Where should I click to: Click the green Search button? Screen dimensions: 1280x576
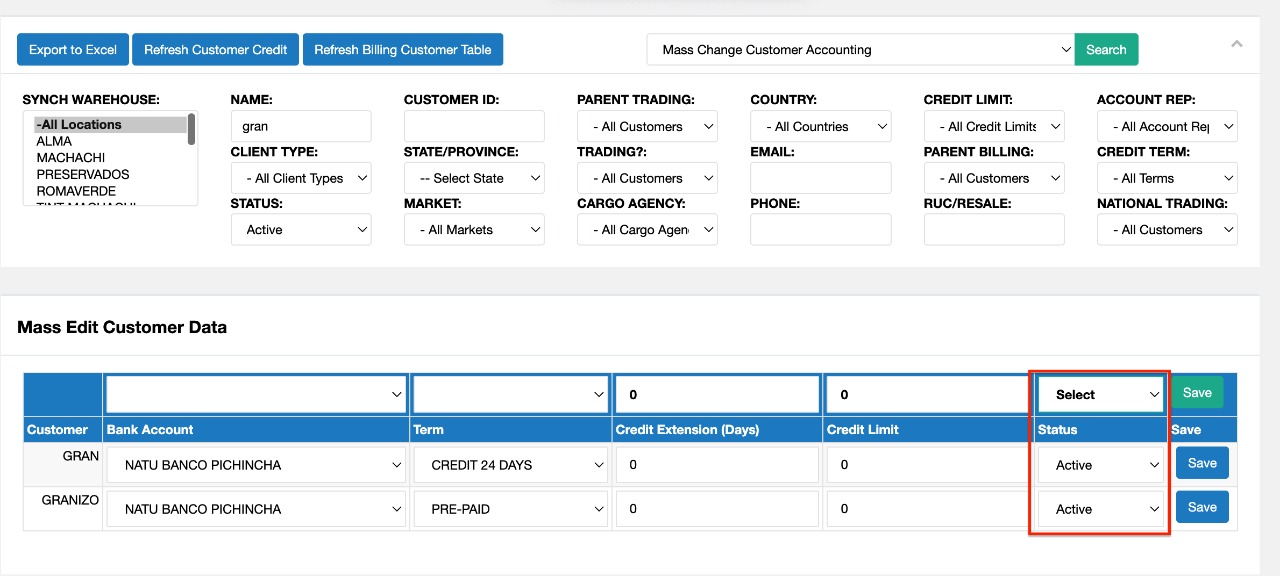coord(1106,50)
